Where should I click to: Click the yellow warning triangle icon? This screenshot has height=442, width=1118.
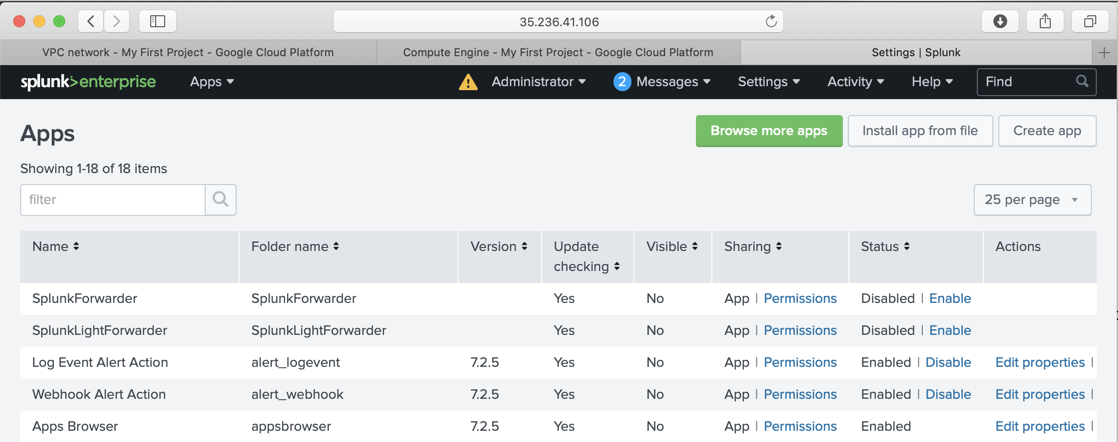(x=468, y=82)
